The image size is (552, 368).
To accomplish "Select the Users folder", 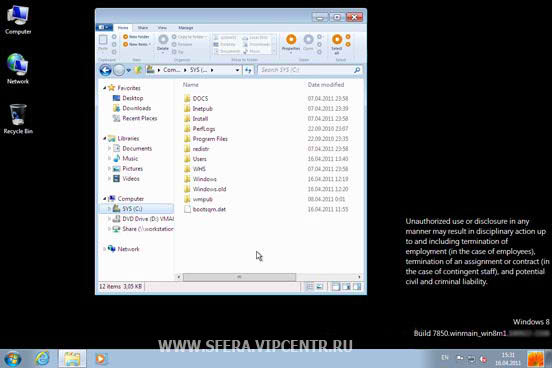I will (195, 159).
